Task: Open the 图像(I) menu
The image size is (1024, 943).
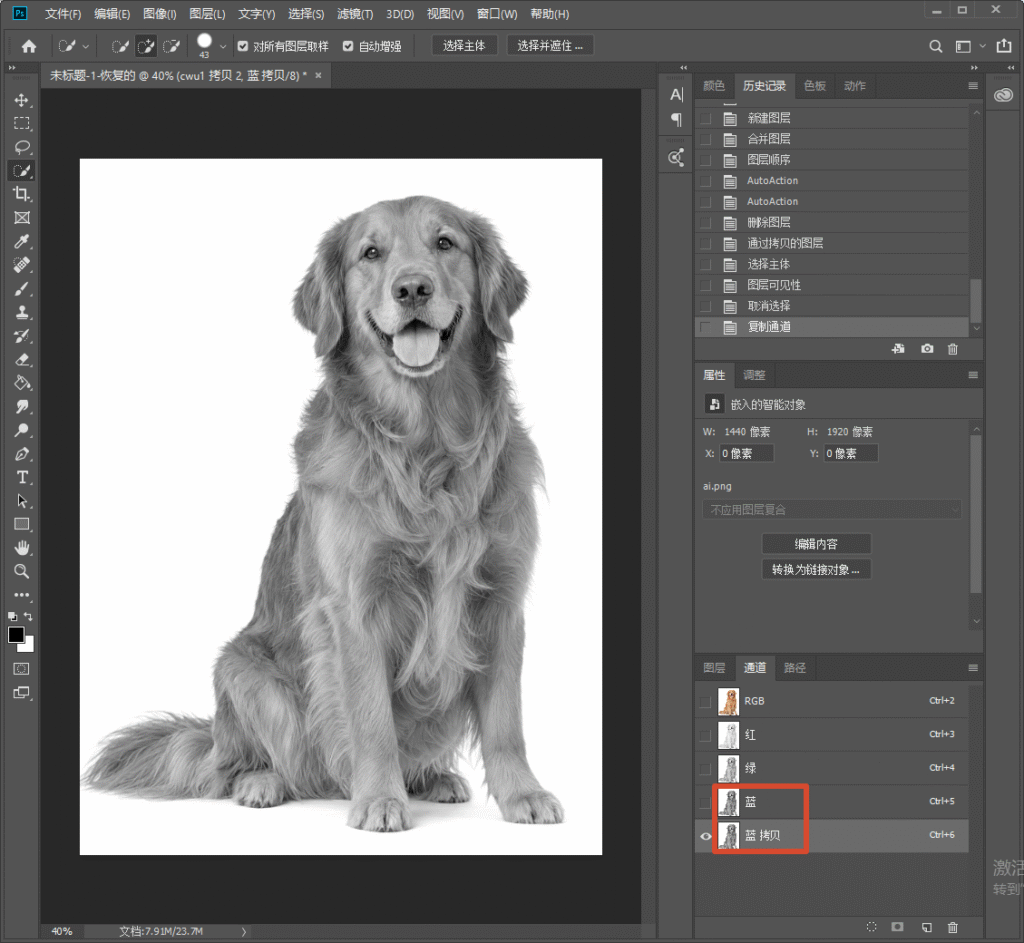Action: coord(159,14)
